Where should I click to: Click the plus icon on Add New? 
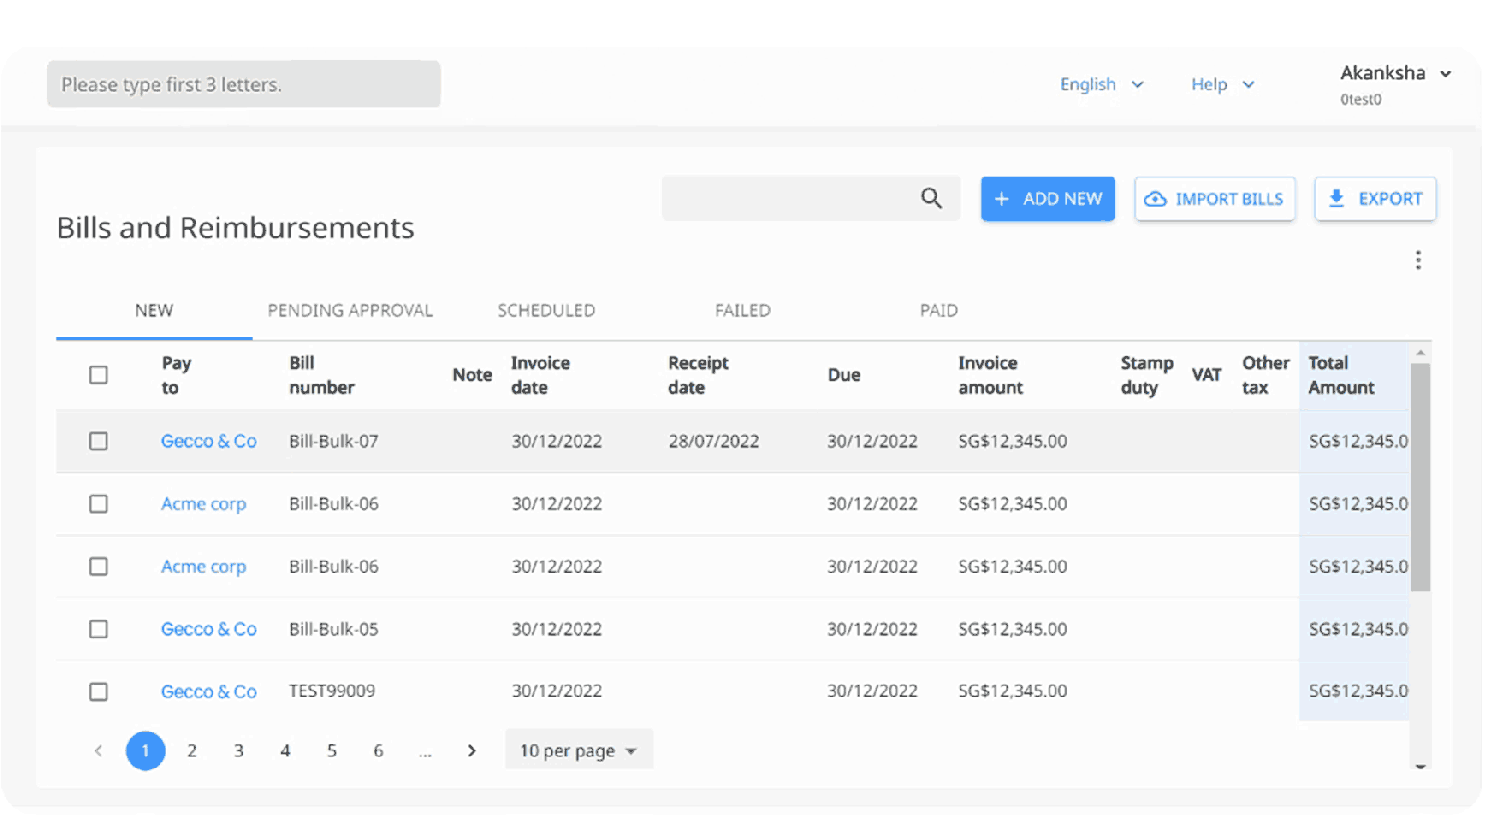[x=1002, y=199]
